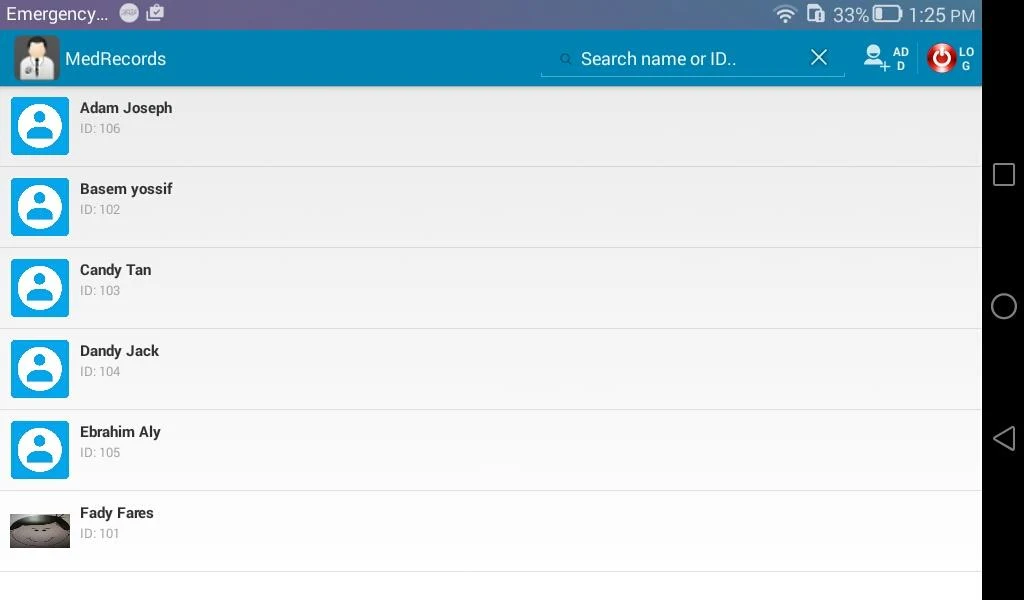
Task: Tap Dandy Jack's profile avatar
Action: point(40,369)
